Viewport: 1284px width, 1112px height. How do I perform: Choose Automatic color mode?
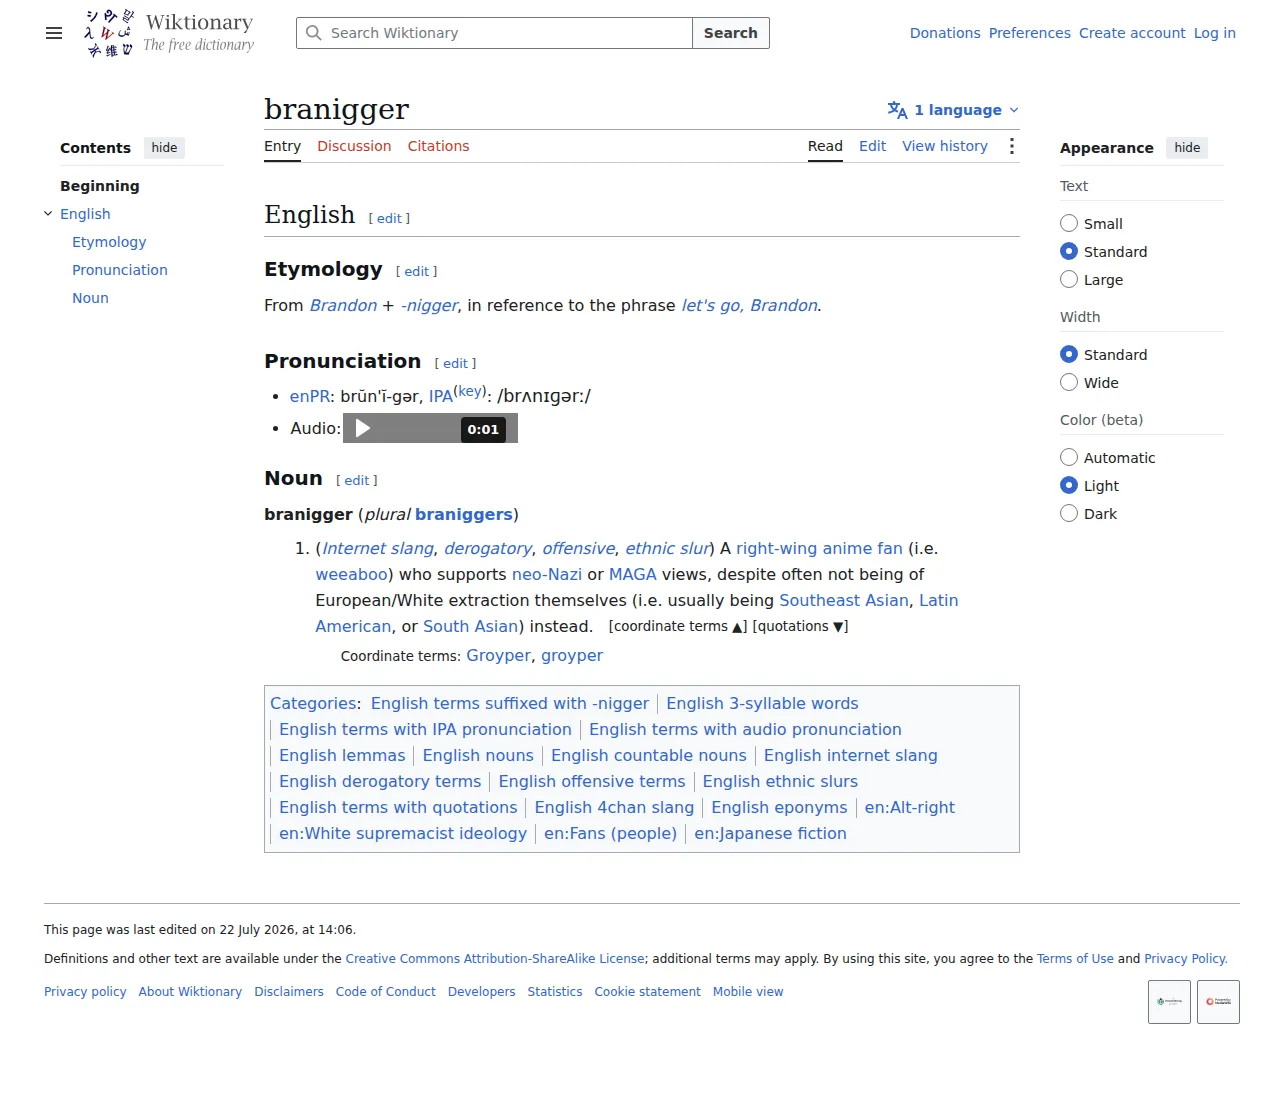pyautogui.click(x=1069, y=457)
